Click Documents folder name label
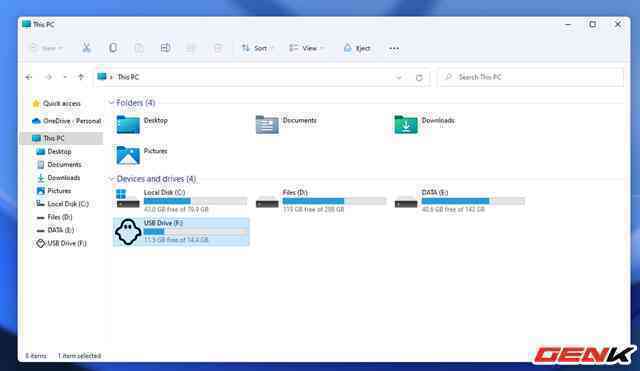 pos(300,120)
